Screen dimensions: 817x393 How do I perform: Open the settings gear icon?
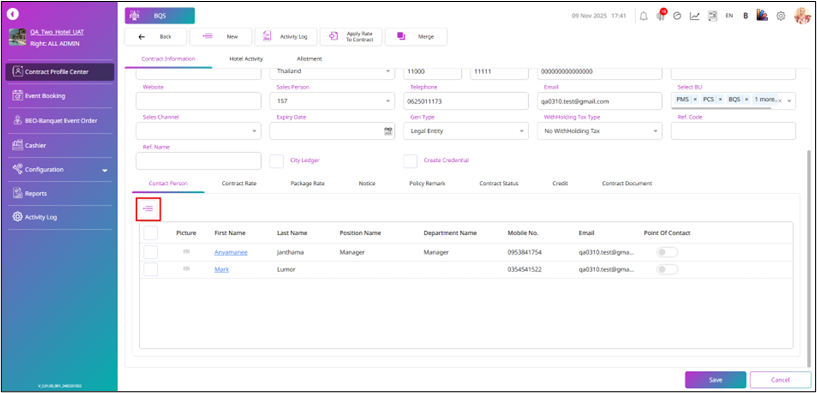click(781, 16)
